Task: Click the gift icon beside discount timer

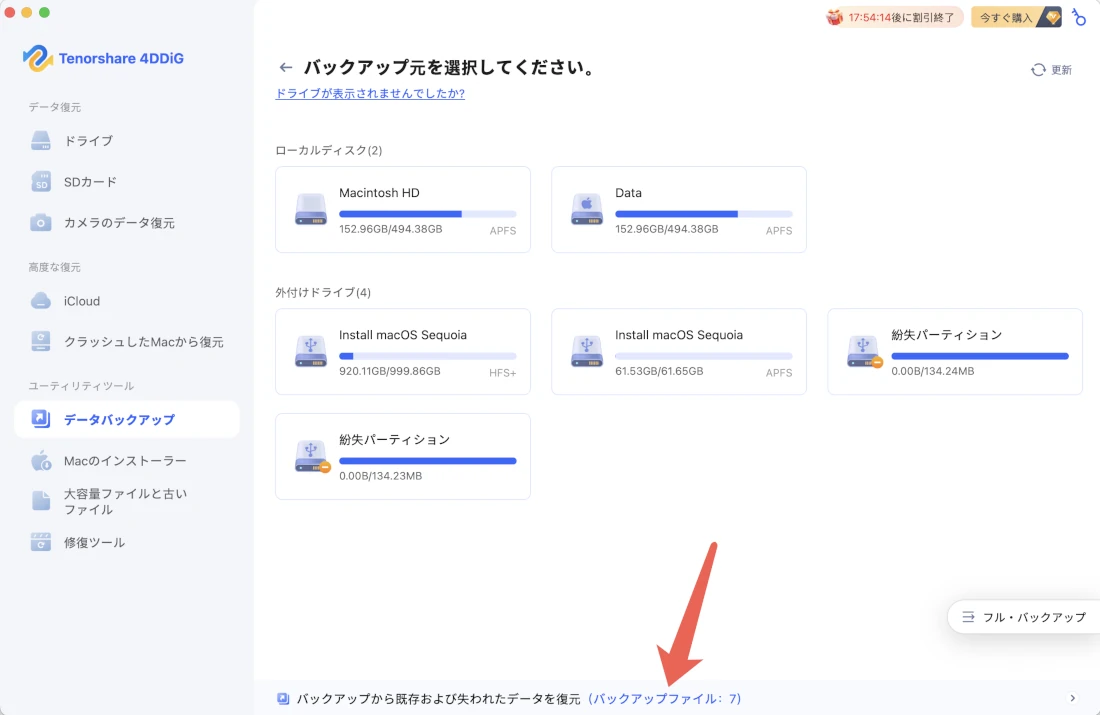Action: coord(834,17)
